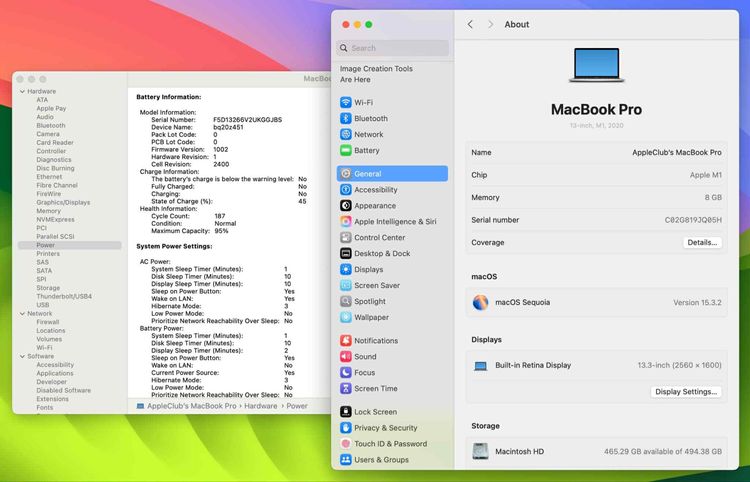
Task: Click the macOS Sequoia logo icon
Action: (x=480, y=302)
